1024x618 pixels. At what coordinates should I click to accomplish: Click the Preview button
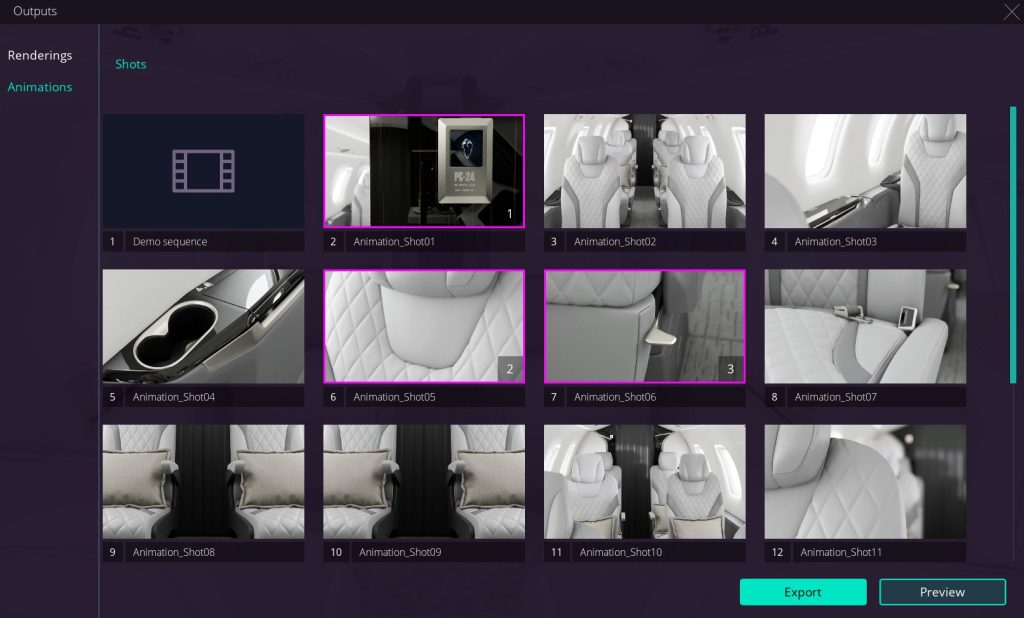tap(942, 592)
